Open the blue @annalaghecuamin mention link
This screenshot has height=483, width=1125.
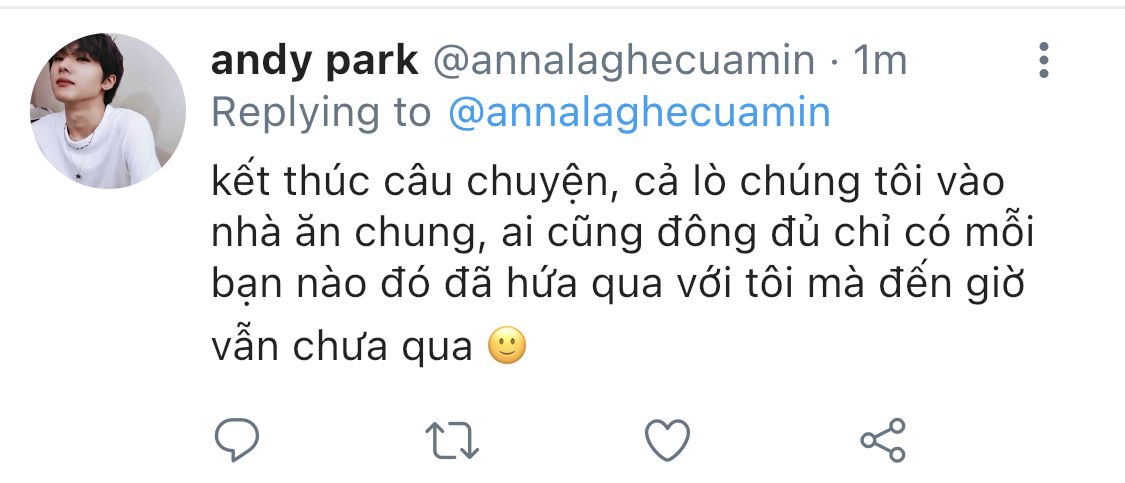click(x=639, y=113)
